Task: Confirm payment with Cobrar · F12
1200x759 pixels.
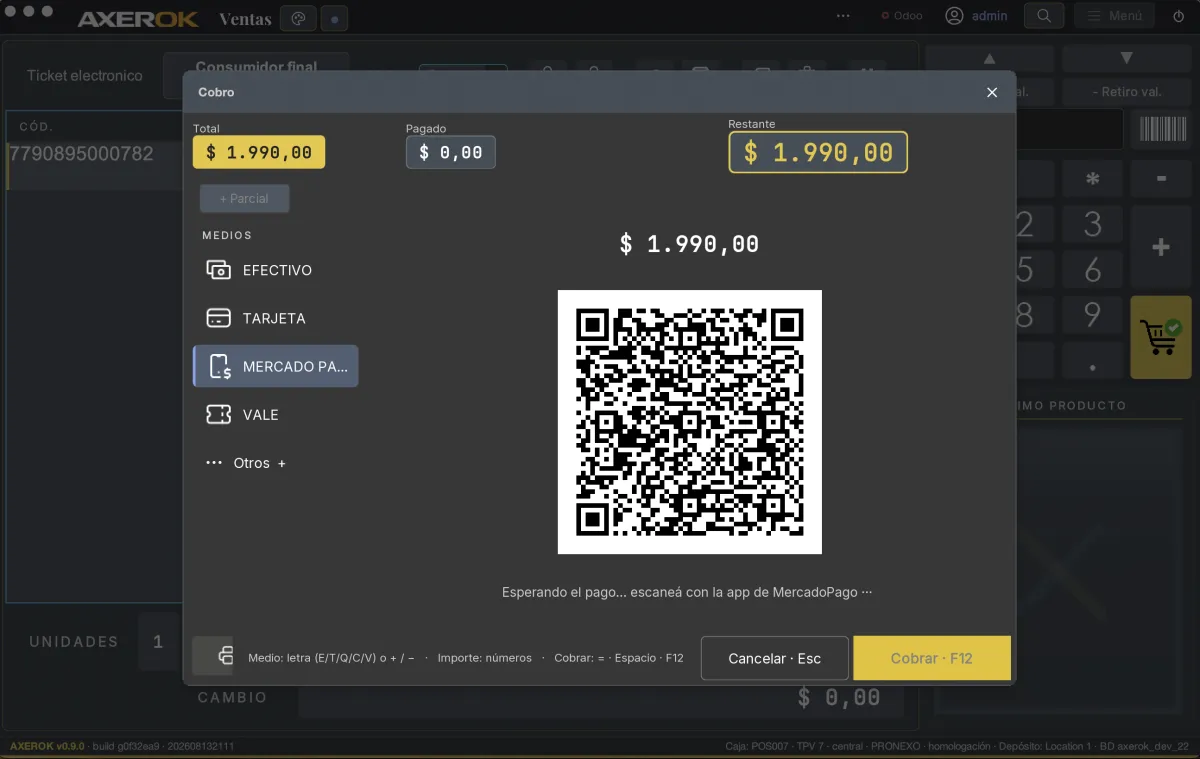Action: pyautogui.click(x=931, y=658)
